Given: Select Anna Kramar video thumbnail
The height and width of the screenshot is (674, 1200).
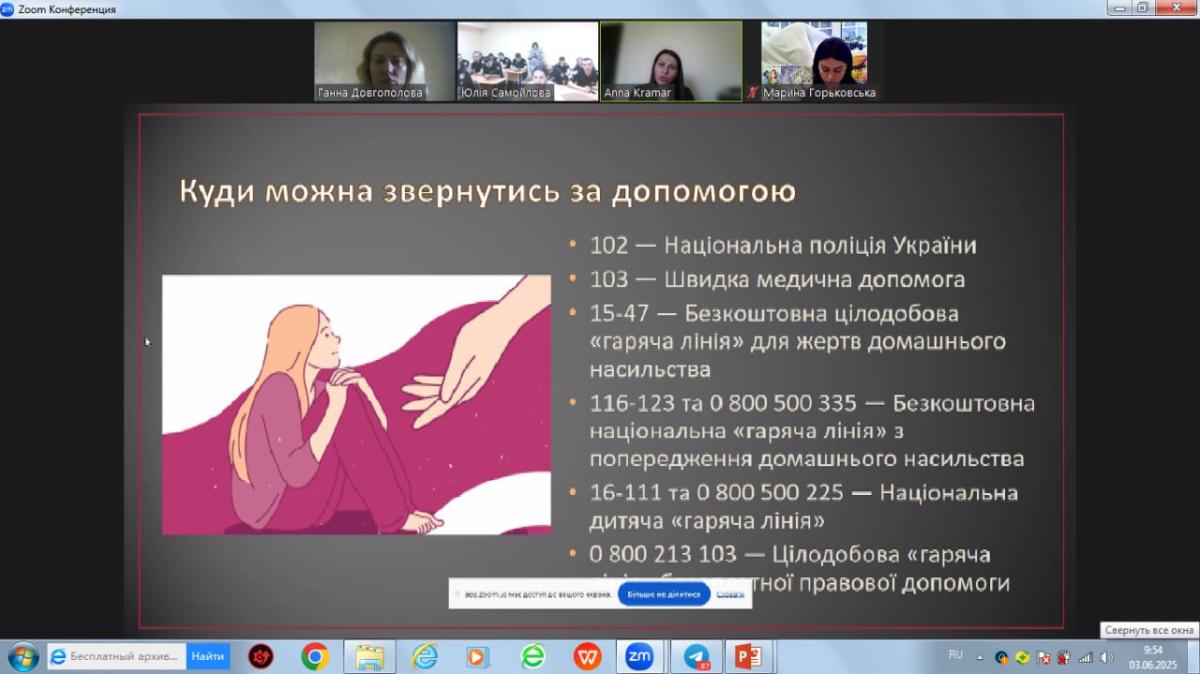Looking at the screenshot, I should [x=671, y=61].
